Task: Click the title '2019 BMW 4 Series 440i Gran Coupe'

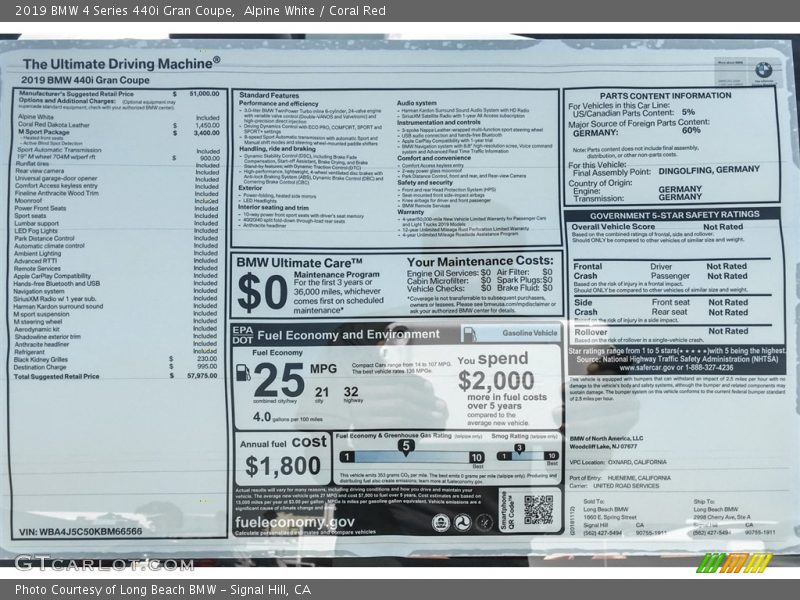Action: tap(124, 10)
